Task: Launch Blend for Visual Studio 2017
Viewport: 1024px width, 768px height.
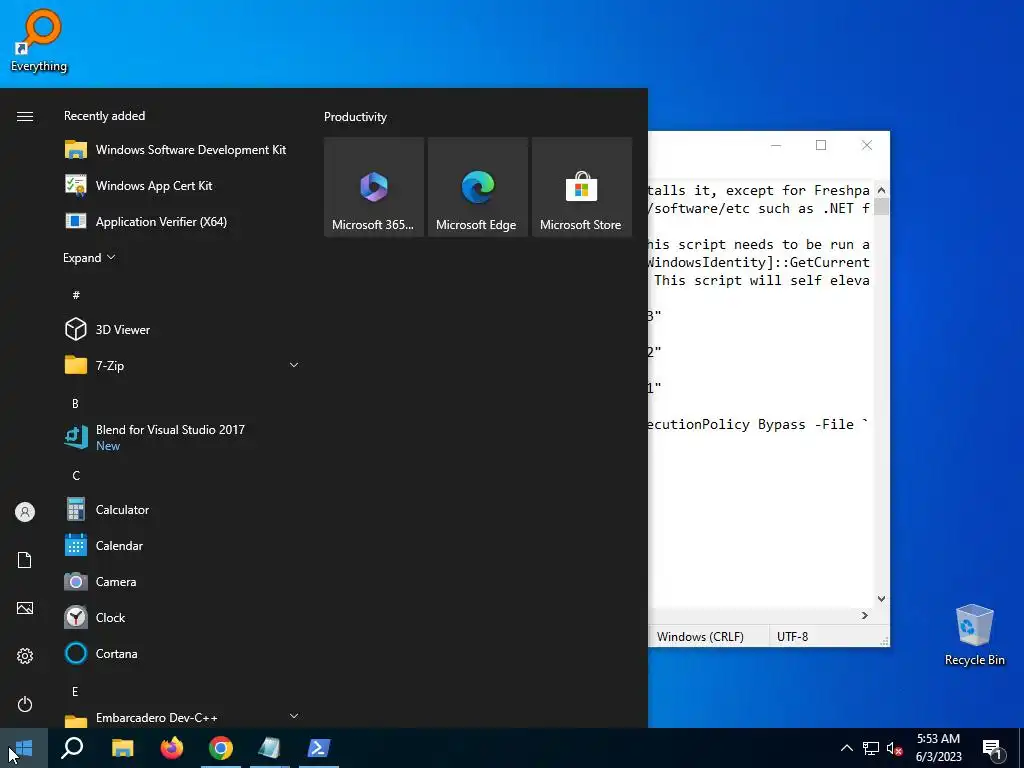Action: [182, 437]
